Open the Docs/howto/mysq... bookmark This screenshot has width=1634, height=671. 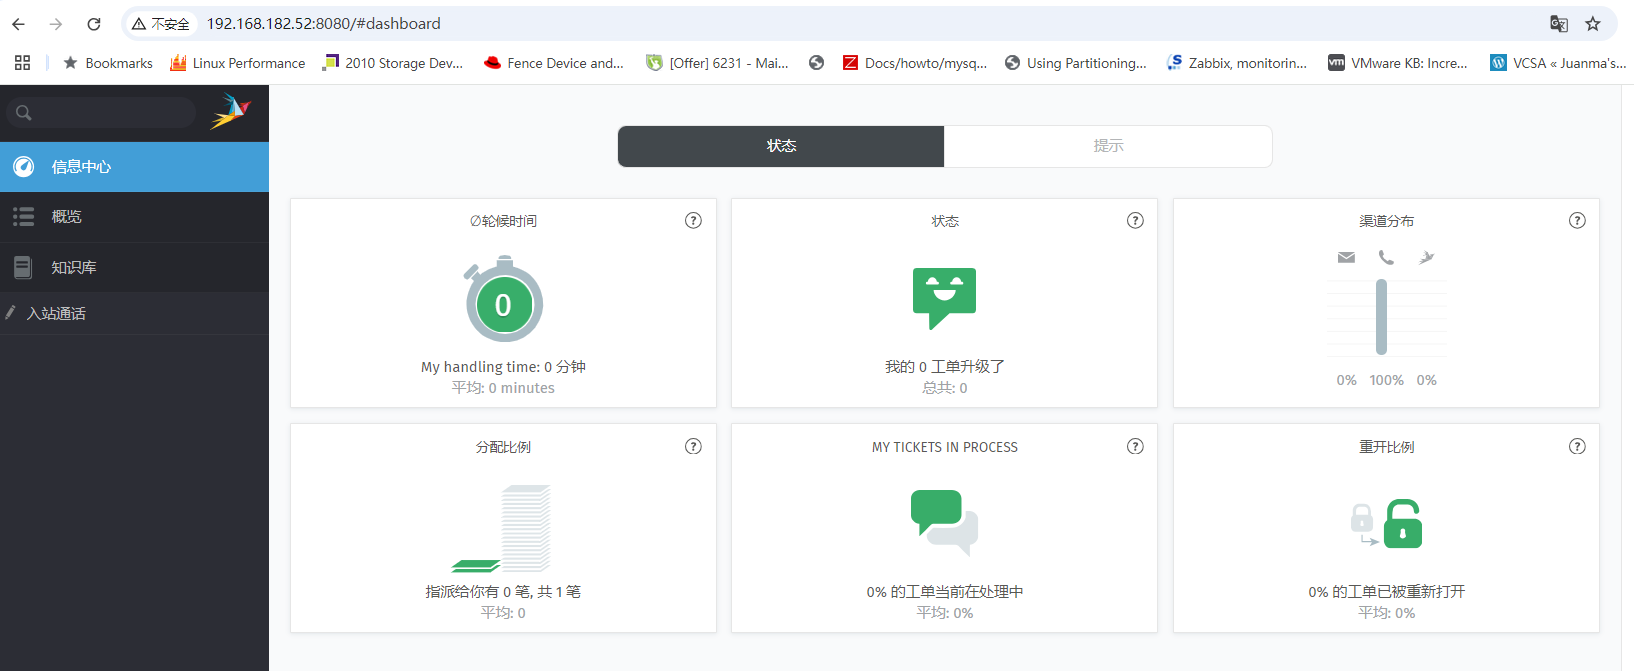(915, 63)
